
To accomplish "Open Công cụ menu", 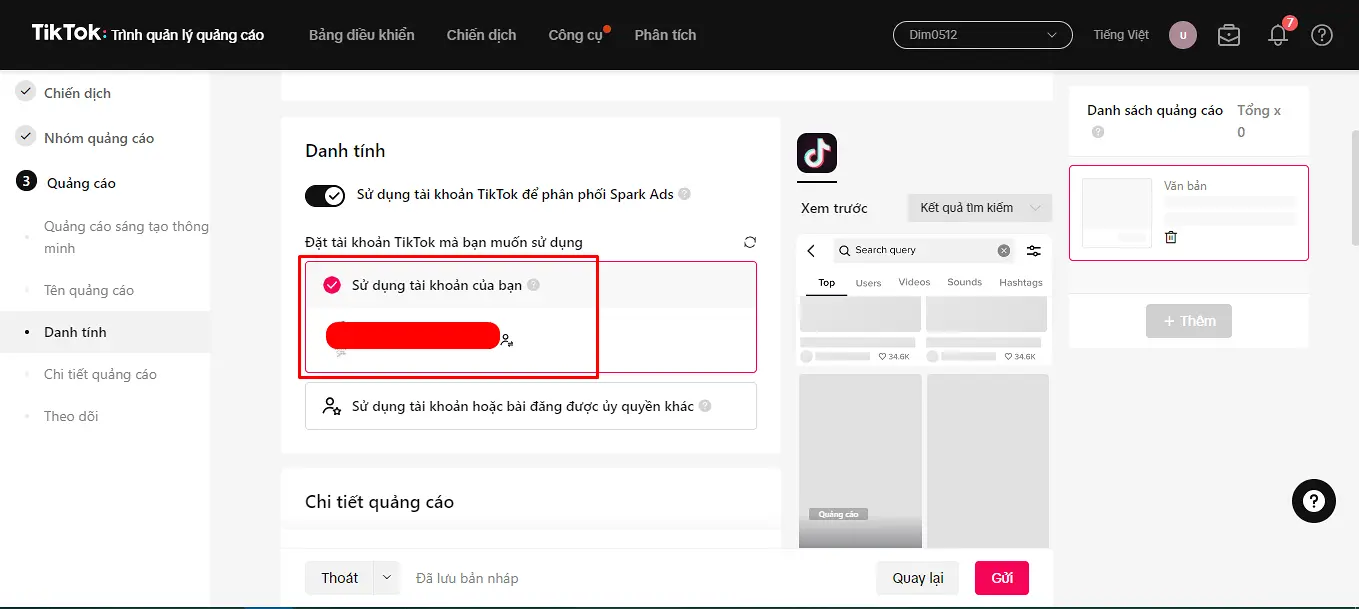I will [x=576, y=35].
